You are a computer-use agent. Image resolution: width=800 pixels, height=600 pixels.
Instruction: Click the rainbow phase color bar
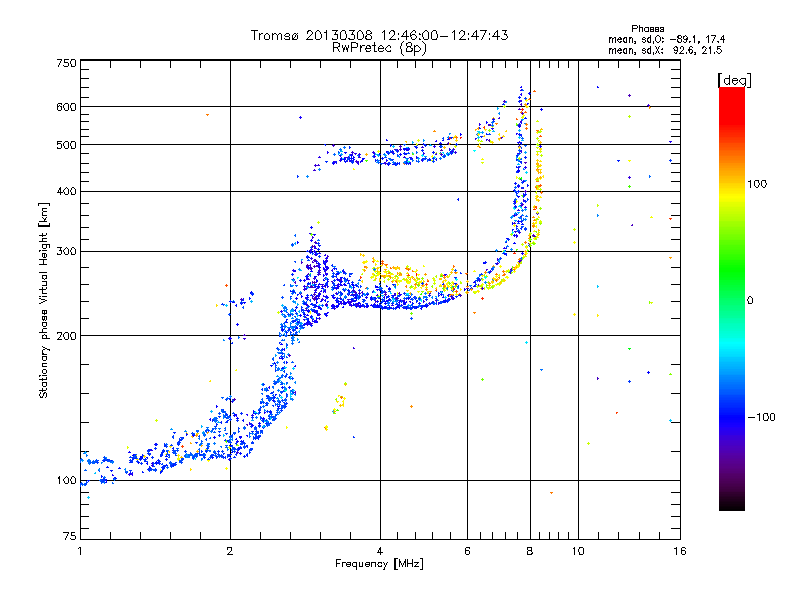point(732,298)
